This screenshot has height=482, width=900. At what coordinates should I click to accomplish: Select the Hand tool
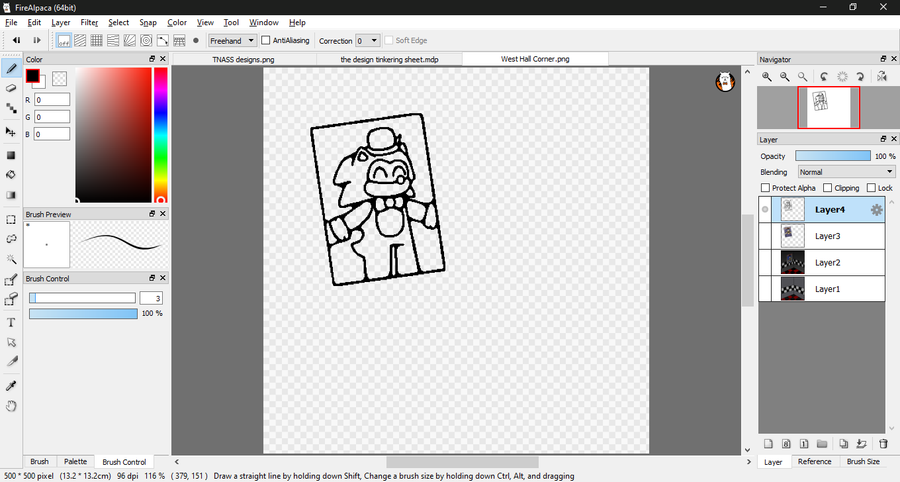[x=11, y=406]
